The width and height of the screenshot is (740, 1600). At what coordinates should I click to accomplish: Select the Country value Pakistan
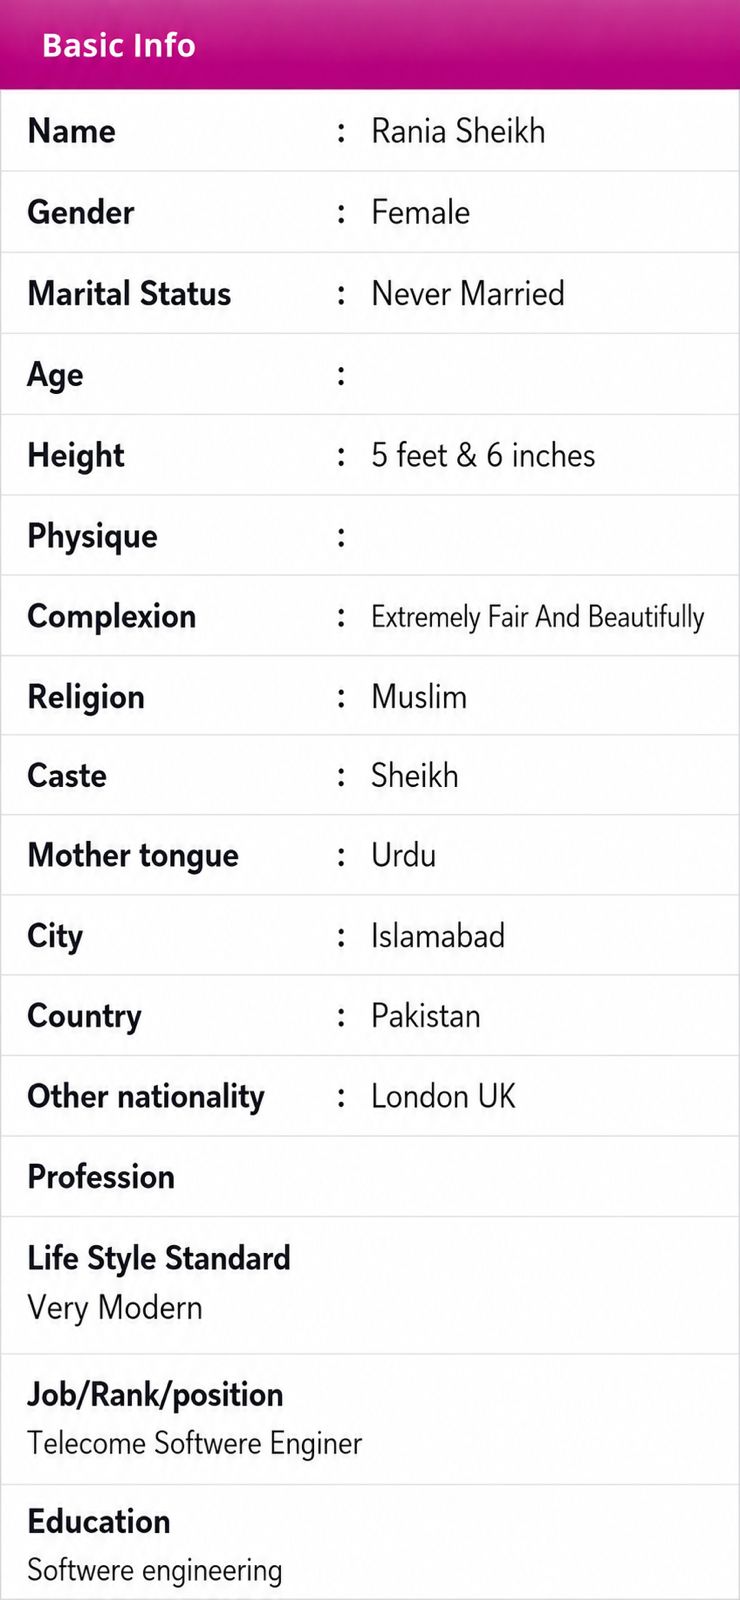click(426, 1016)
